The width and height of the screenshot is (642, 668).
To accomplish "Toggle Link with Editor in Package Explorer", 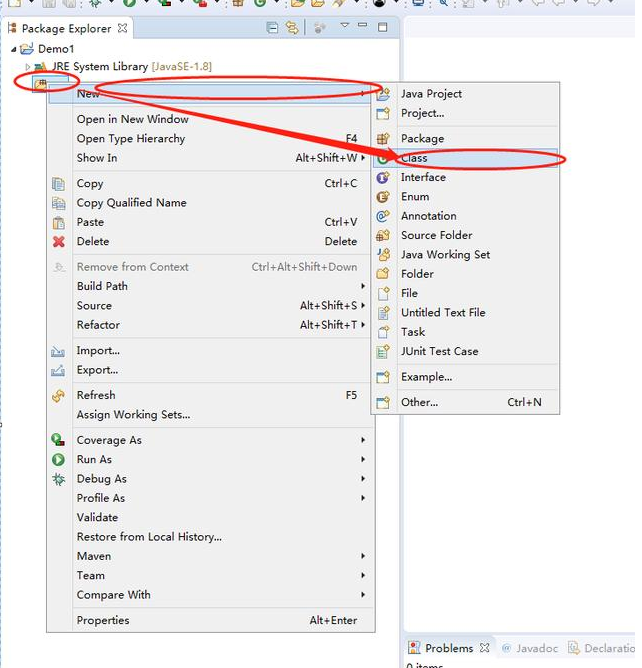I will 292,28.
